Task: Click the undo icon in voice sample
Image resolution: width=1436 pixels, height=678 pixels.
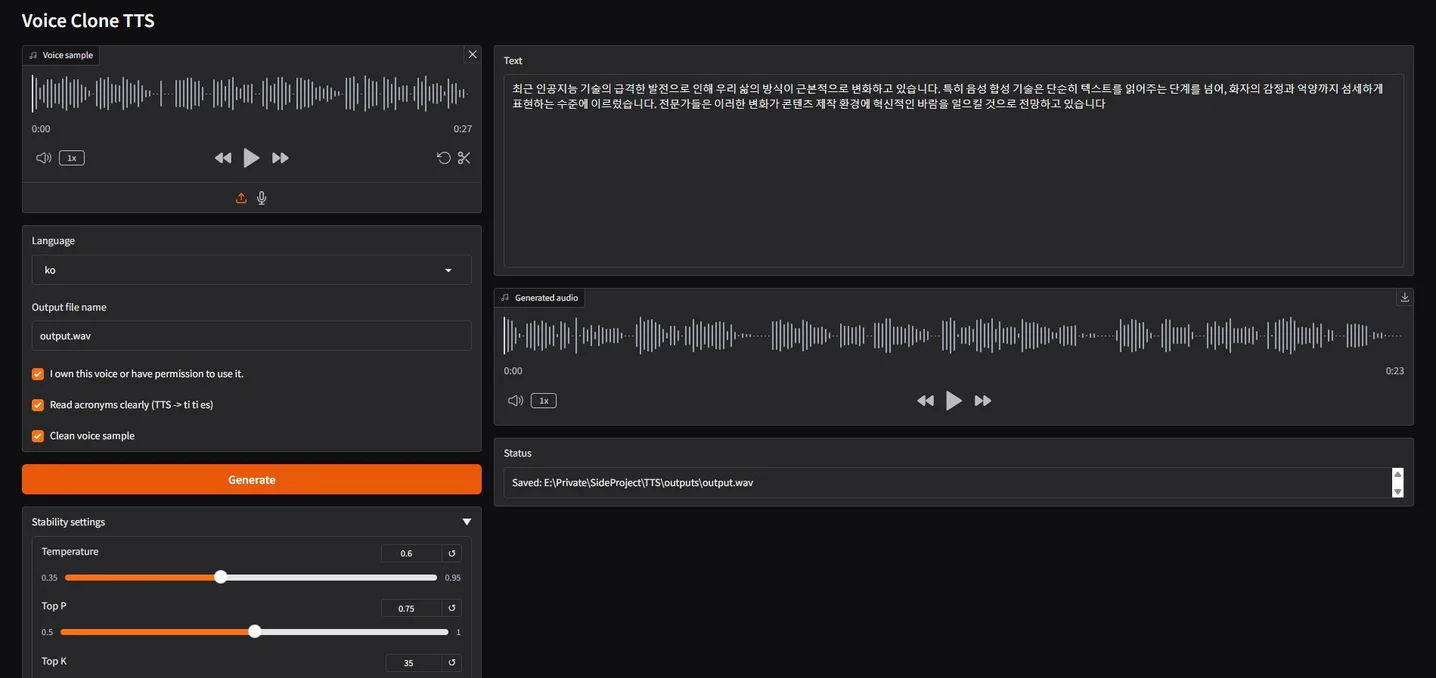Action: [444, 158]
